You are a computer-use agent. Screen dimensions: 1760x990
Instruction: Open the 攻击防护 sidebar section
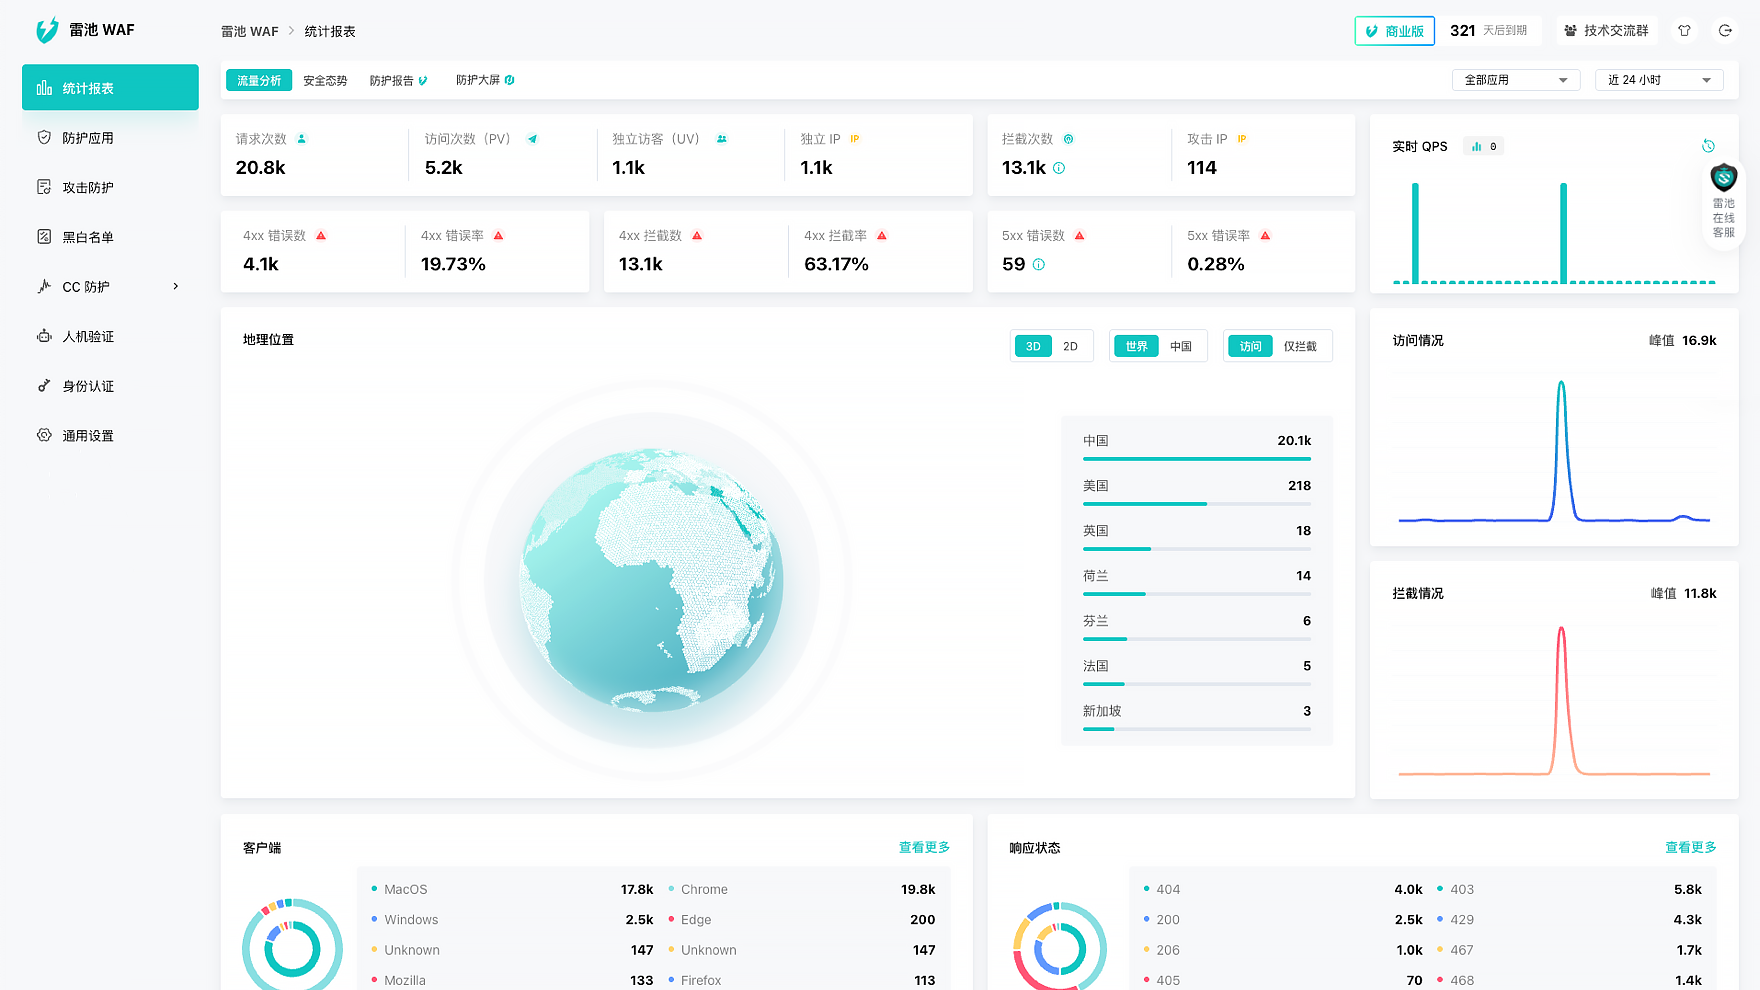click(x=88, y=188)
